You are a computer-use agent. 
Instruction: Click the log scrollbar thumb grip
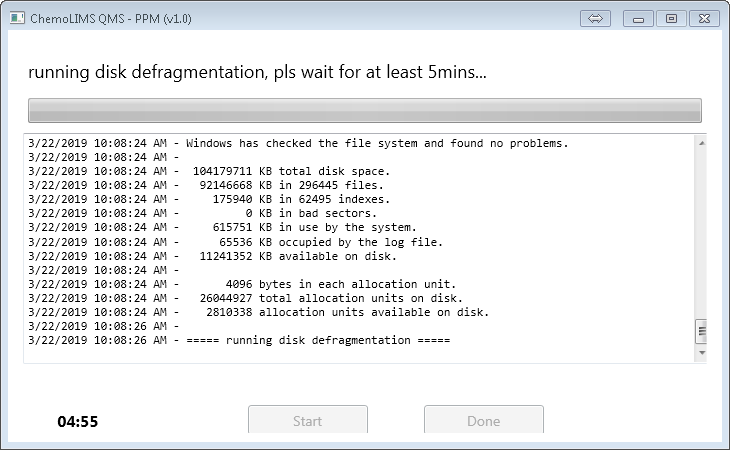click(x=701, y=332)
